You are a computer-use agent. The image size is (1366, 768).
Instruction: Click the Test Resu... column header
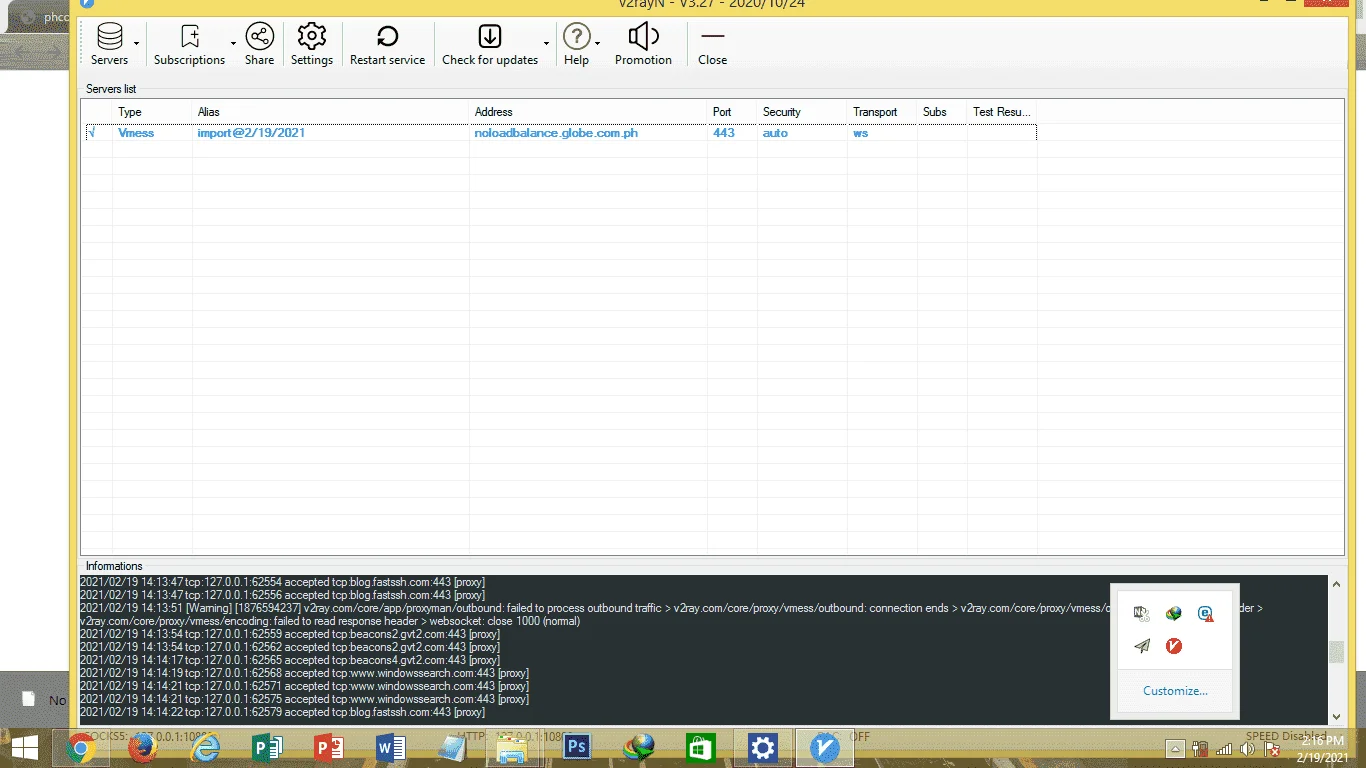[1002, 112]
